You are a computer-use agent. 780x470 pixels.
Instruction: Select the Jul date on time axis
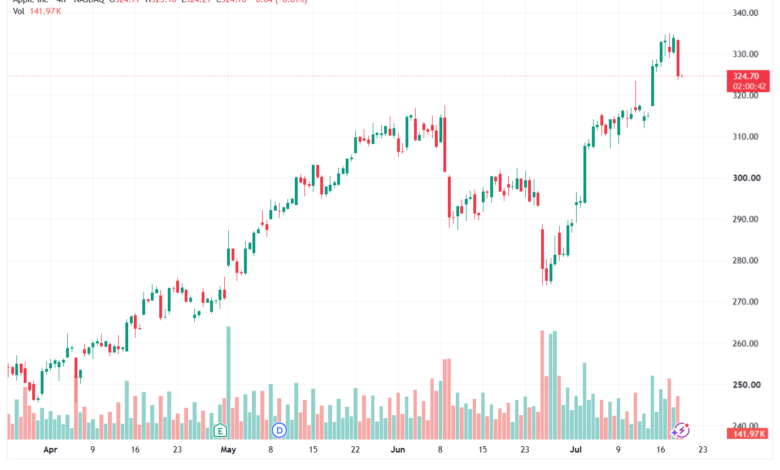coord(575,450)
